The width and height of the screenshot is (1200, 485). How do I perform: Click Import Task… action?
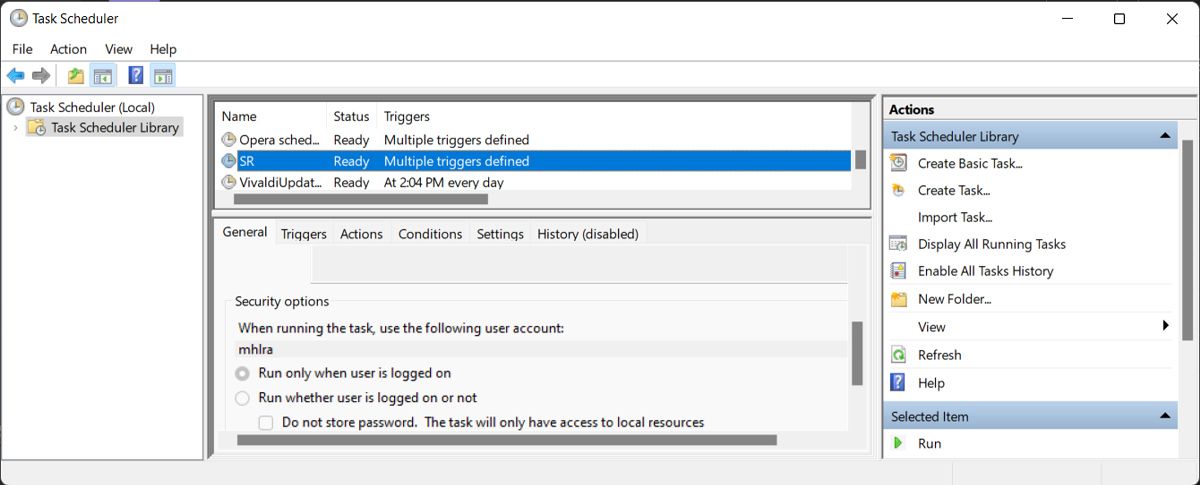tap(955, 217)
